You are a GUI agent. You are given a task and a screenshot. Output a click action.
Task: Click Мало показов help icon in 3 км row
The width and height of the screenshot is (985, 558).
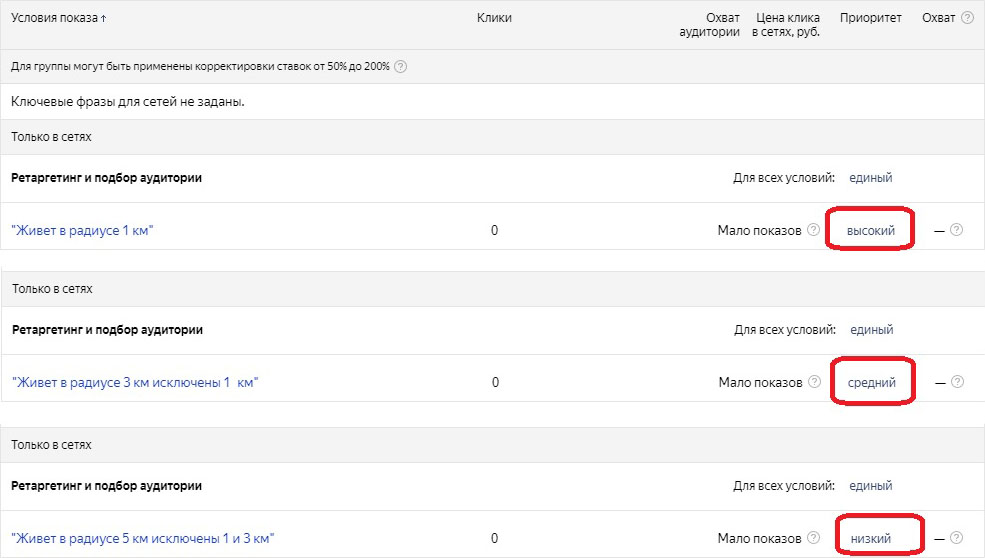[814, 382]
